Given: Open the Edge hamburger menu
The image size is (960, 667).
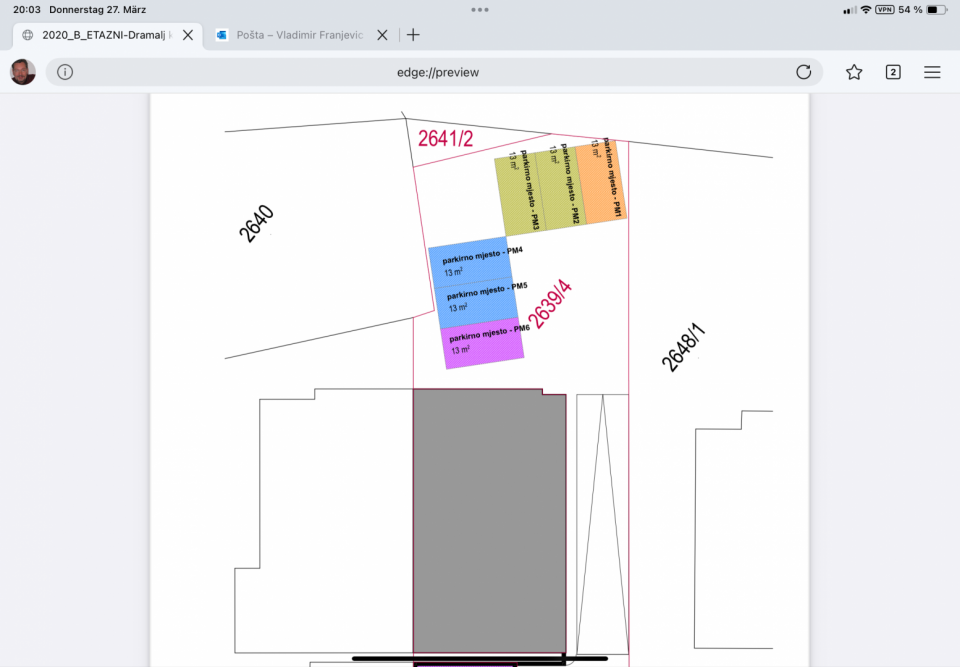Looking at the screenshot, I should coord(932,72).
